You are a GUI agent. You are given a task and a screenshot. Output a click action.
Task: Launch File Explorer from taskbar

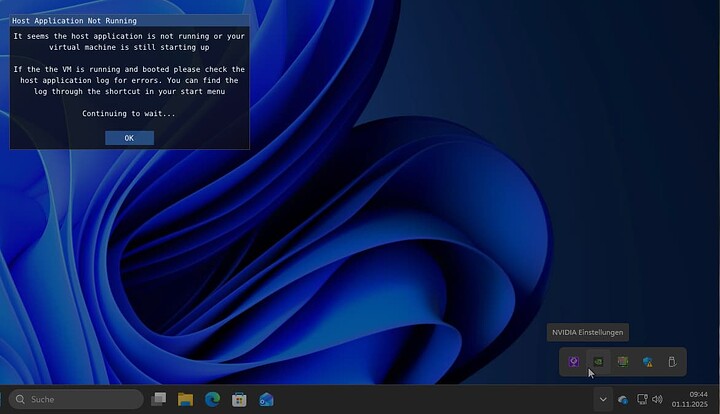[185, 399]
